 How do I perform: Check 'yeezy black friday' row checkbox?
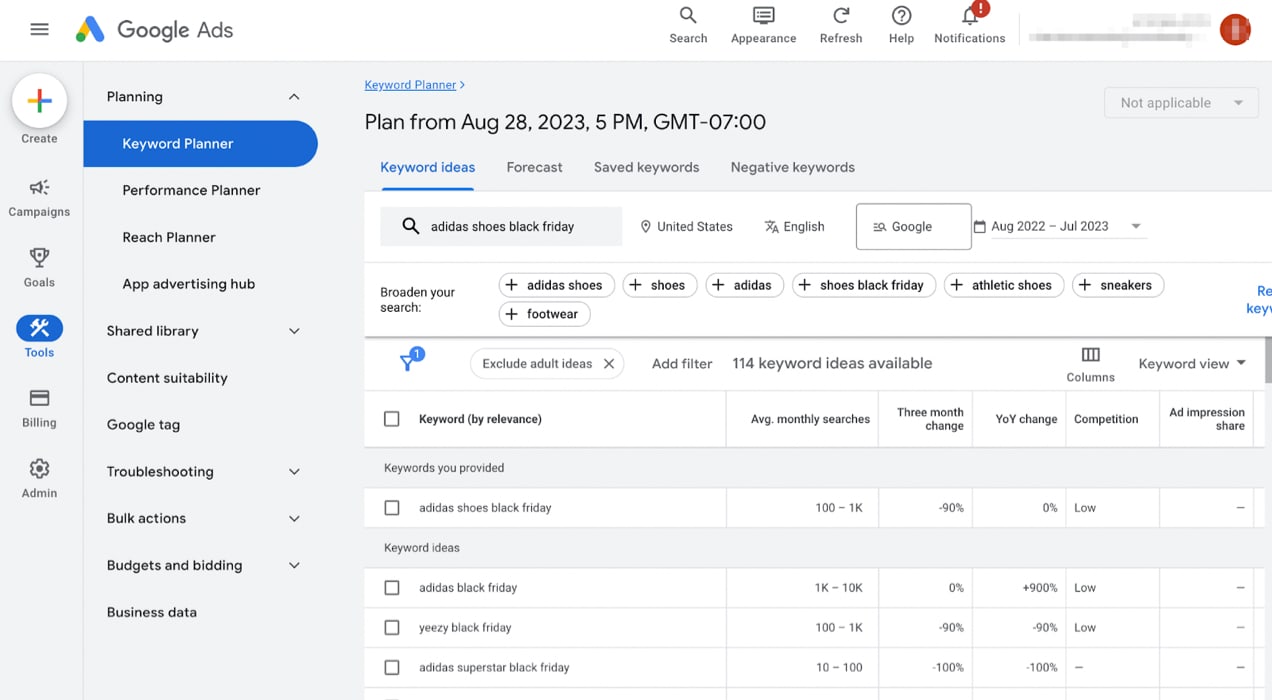click(x=392, y=628)
